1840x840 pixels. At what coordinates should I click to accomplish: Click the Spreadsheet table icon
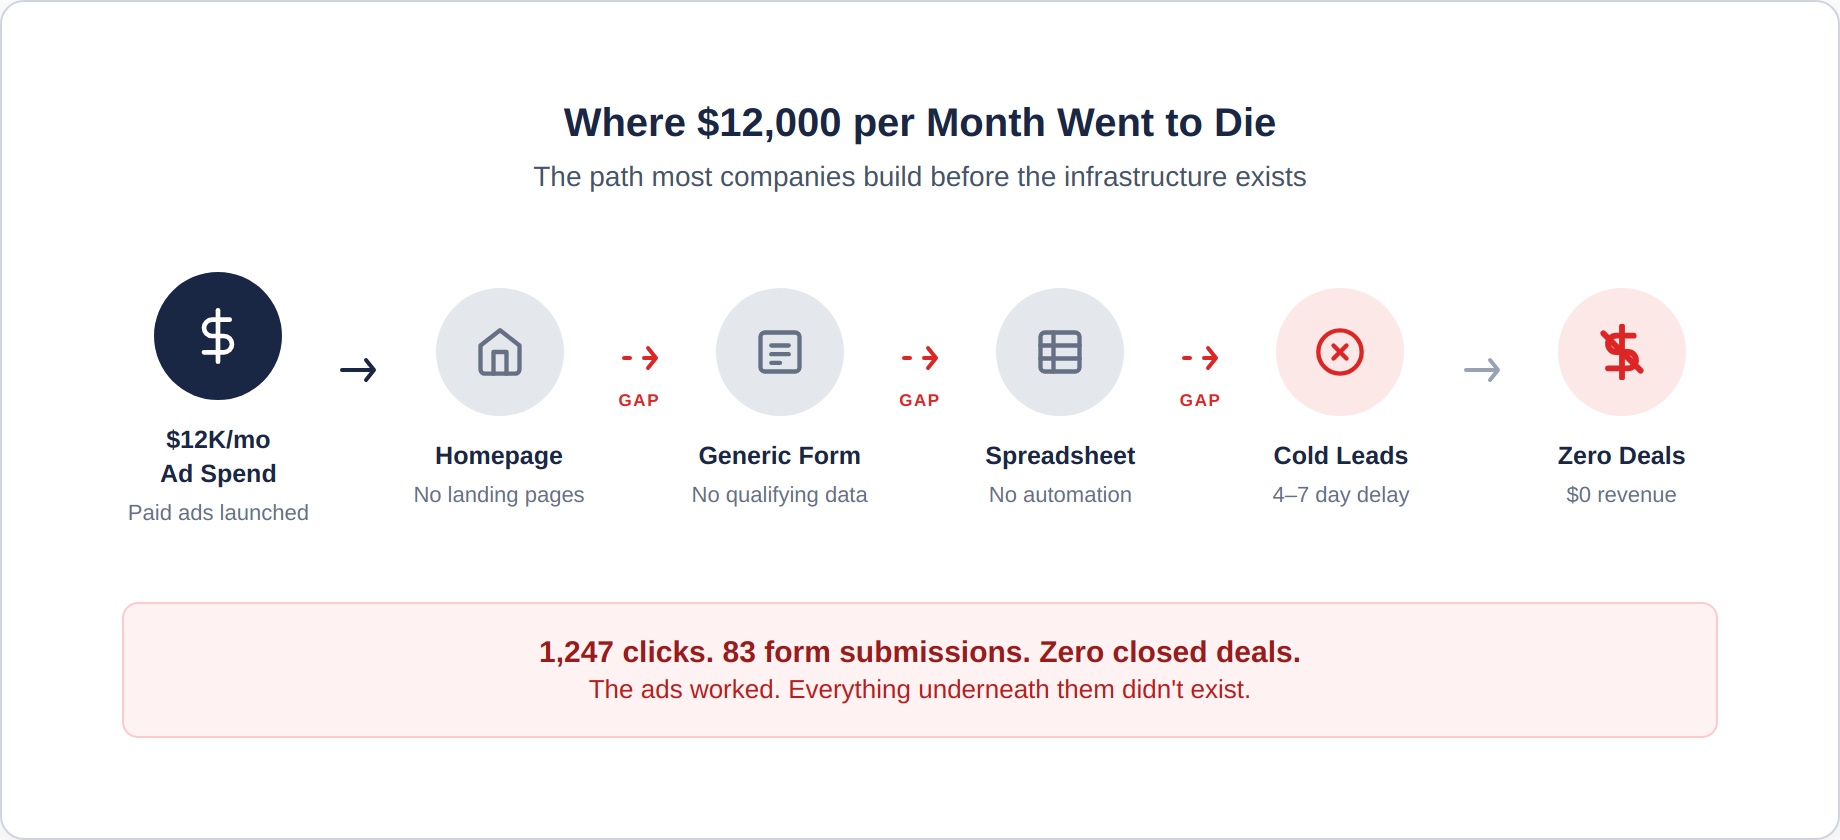1060,352
